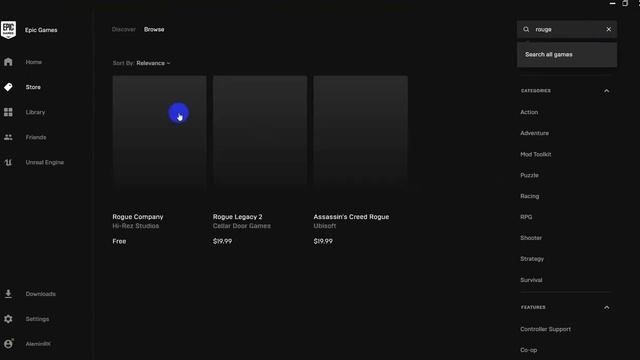The height and width of the screenshot is (360, 640).
Task: Click the Rogue Company title
Action: [138, 217]
